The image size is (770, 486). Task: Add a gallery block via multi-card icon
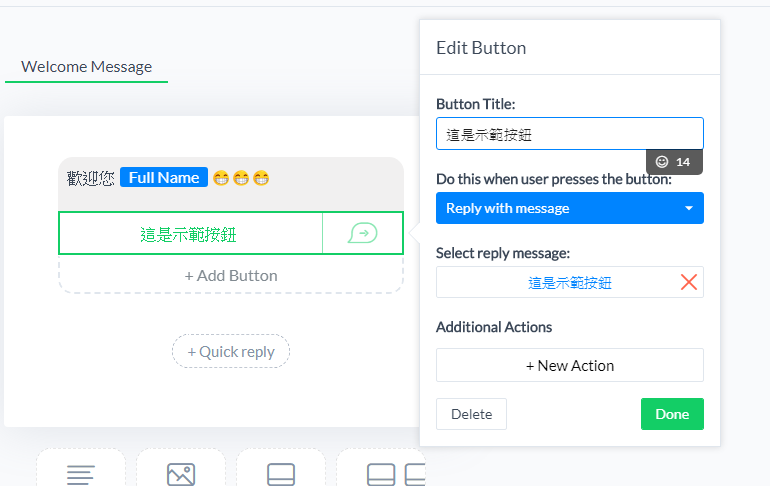click(x=396, y=475)
